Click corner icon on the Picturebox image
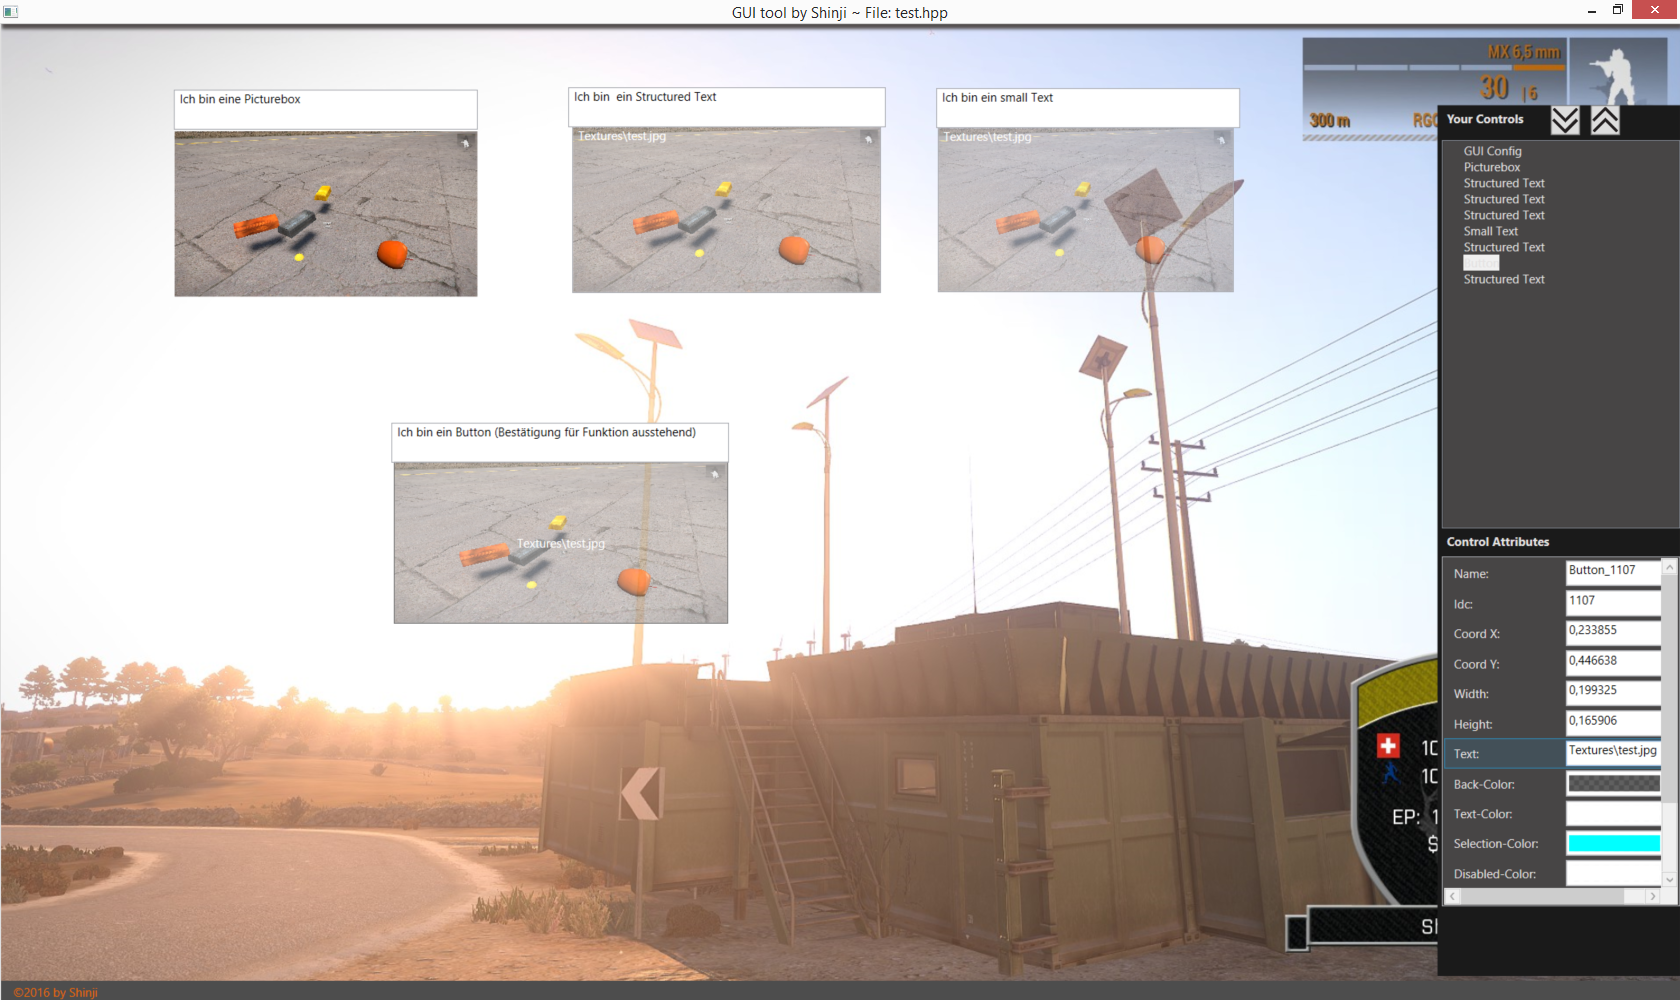The width and height of the screenshot is (1680, 1000). click(x=465, y=143)
